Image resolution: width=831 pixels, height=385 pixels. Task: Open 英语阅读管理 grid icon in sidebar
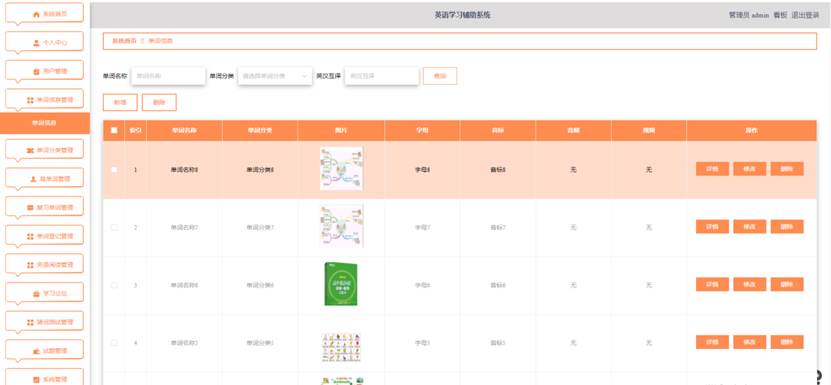coord(30,265)
